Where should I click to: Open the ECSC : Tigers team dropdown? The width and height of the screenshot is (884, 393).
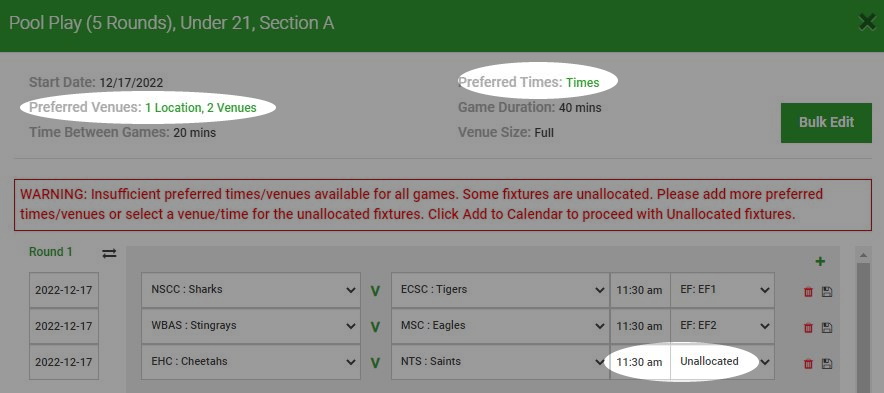click(500, 290)
